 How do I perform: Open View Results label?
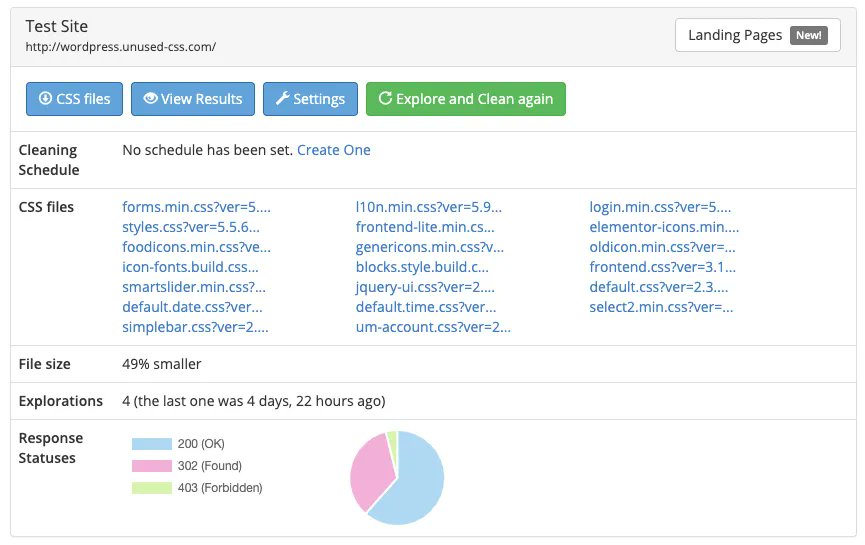point(201,99)
